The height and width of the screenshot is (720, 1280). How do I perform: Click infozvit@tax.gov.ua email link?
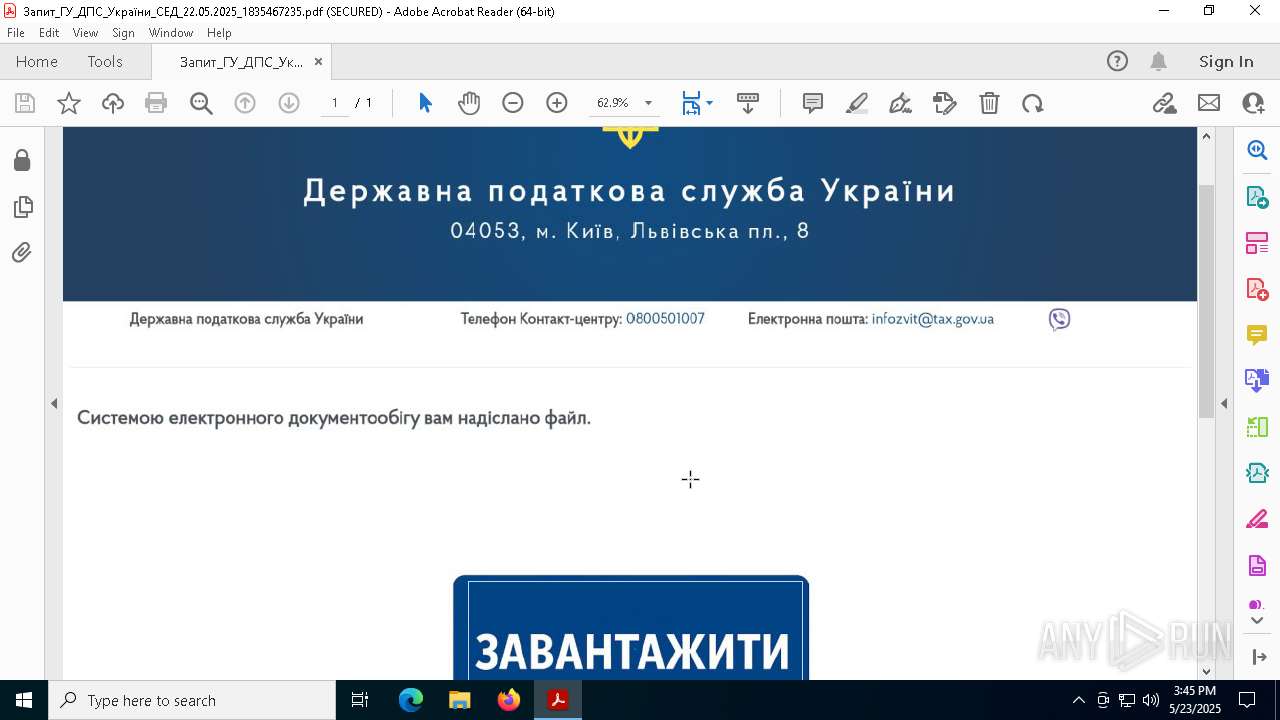click(933, 319)
